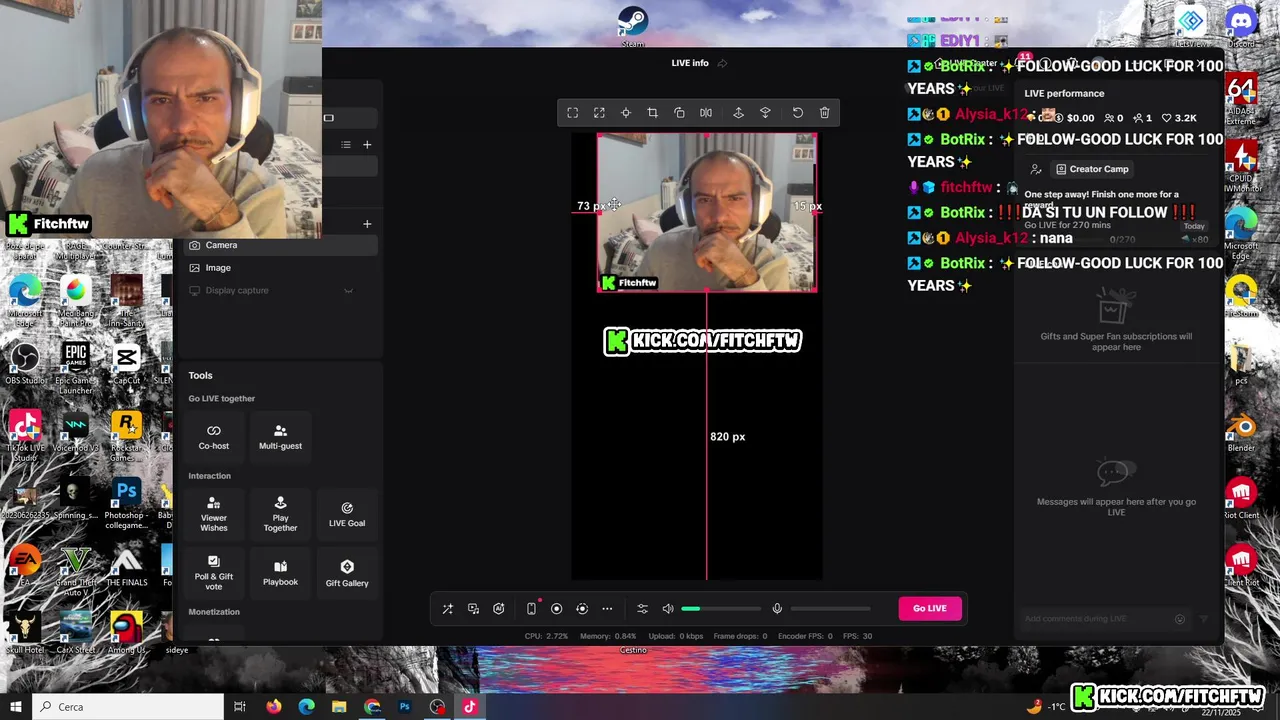Open the audio mixer settings icon
1280x720 pixels.
tap(642, 609)
